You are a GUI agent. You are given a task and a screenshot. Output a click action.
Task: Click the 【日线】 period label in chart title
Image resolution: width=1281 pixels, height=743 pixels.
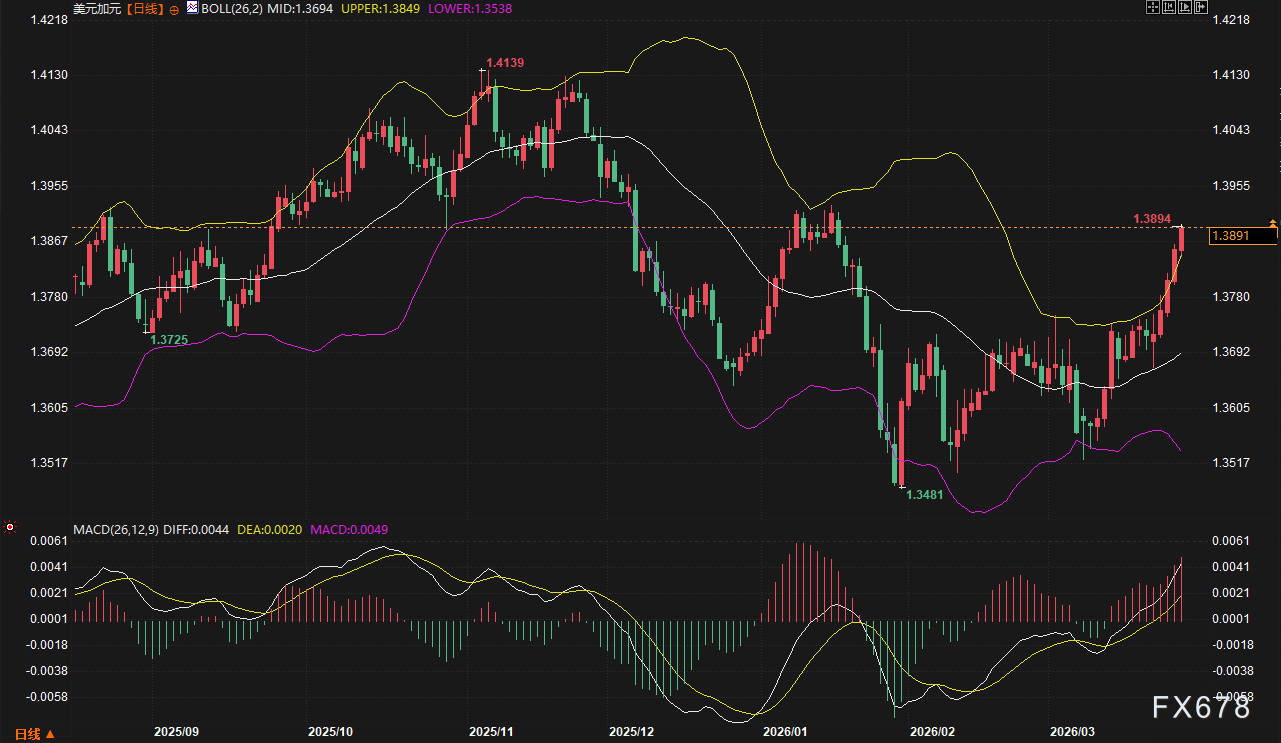point(143,9)
